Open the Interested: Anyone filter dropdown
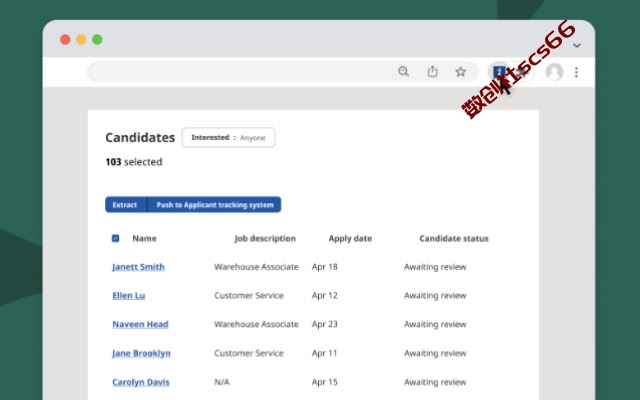The image size is (640, 400). (x=228, y=138)
